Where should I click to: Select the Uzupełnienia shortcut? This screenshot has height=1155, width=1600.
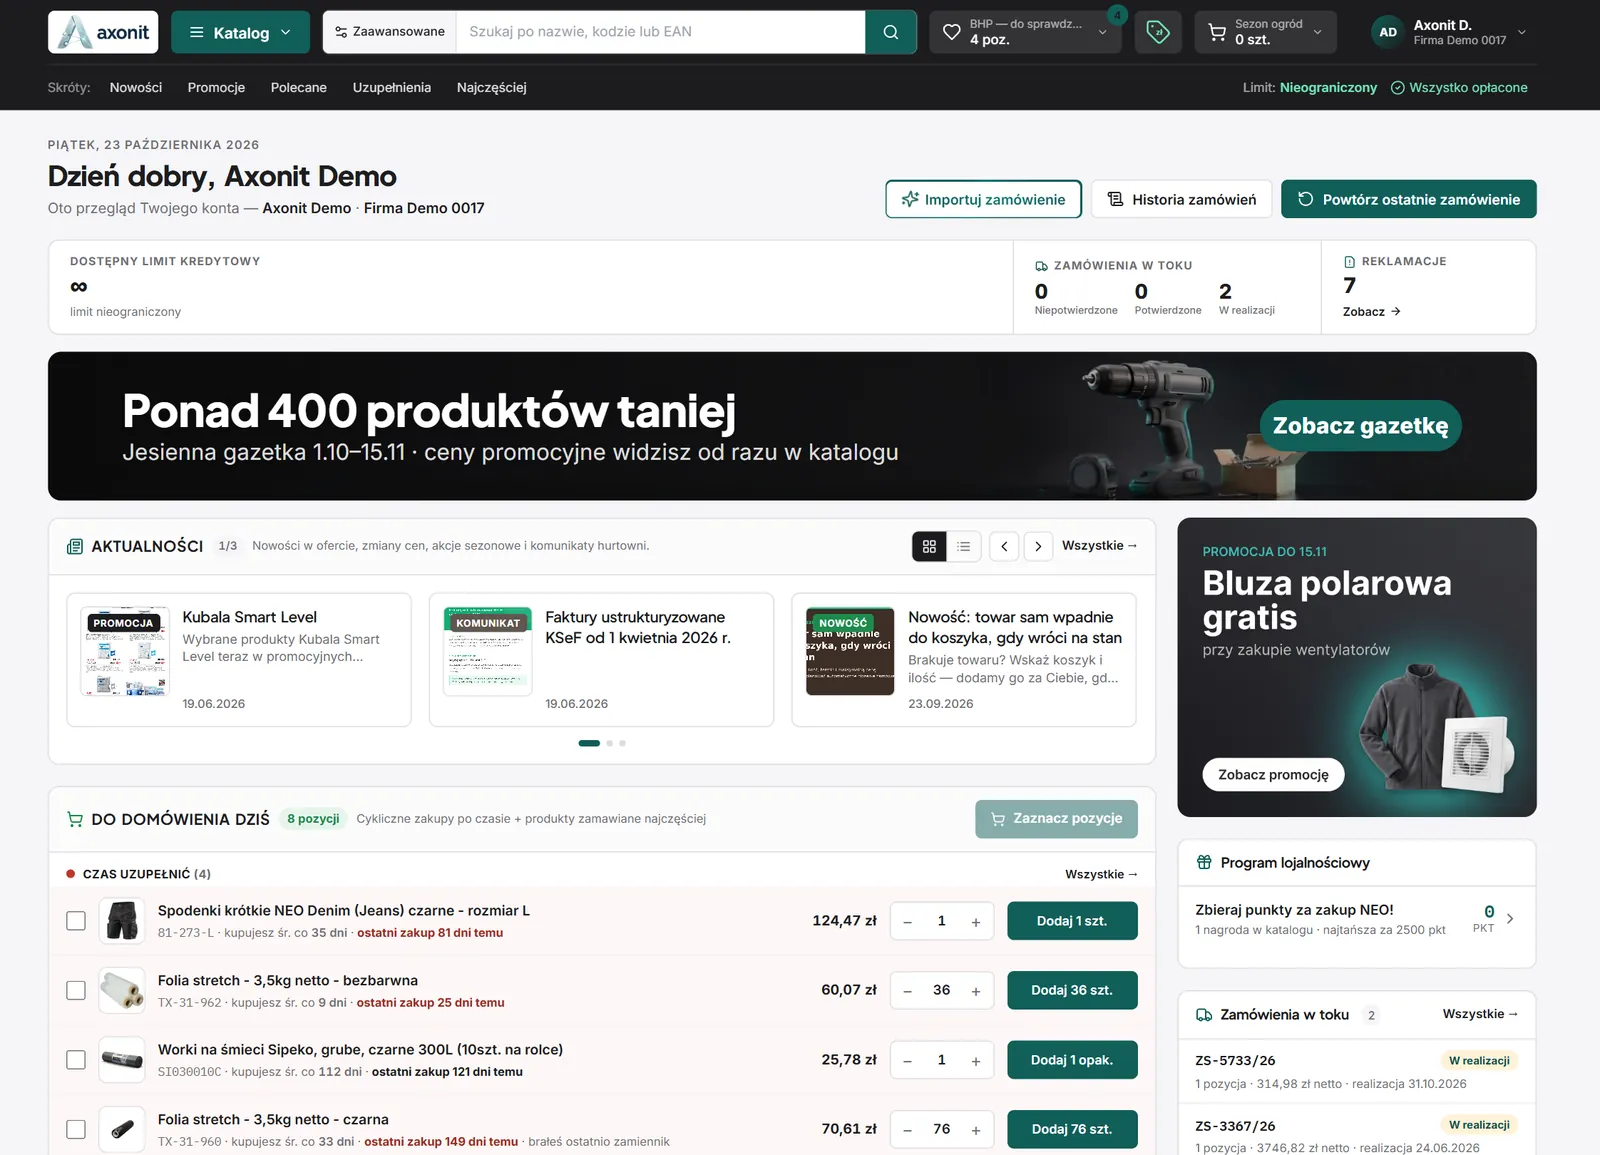pos(392,88)
